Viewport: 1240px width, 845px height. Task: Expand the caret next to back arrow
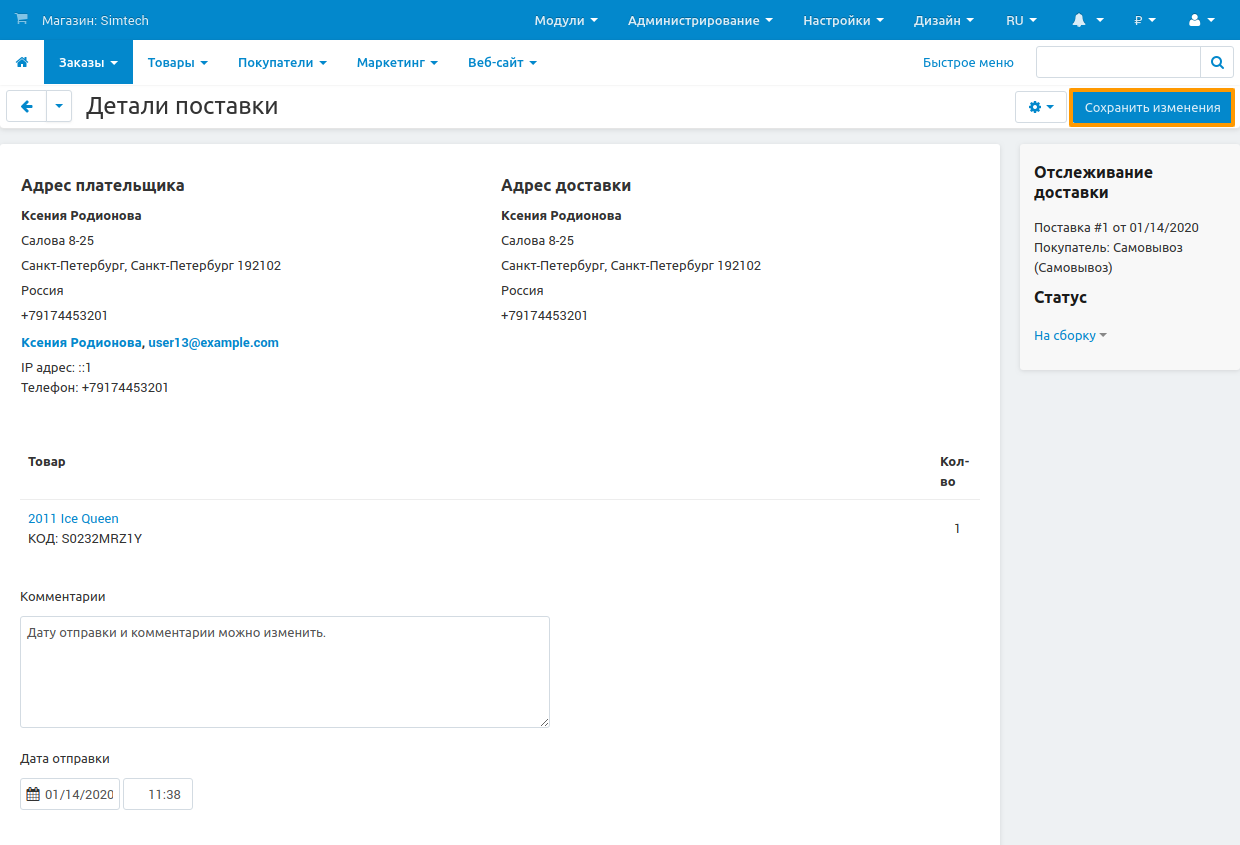click(59, 106)
